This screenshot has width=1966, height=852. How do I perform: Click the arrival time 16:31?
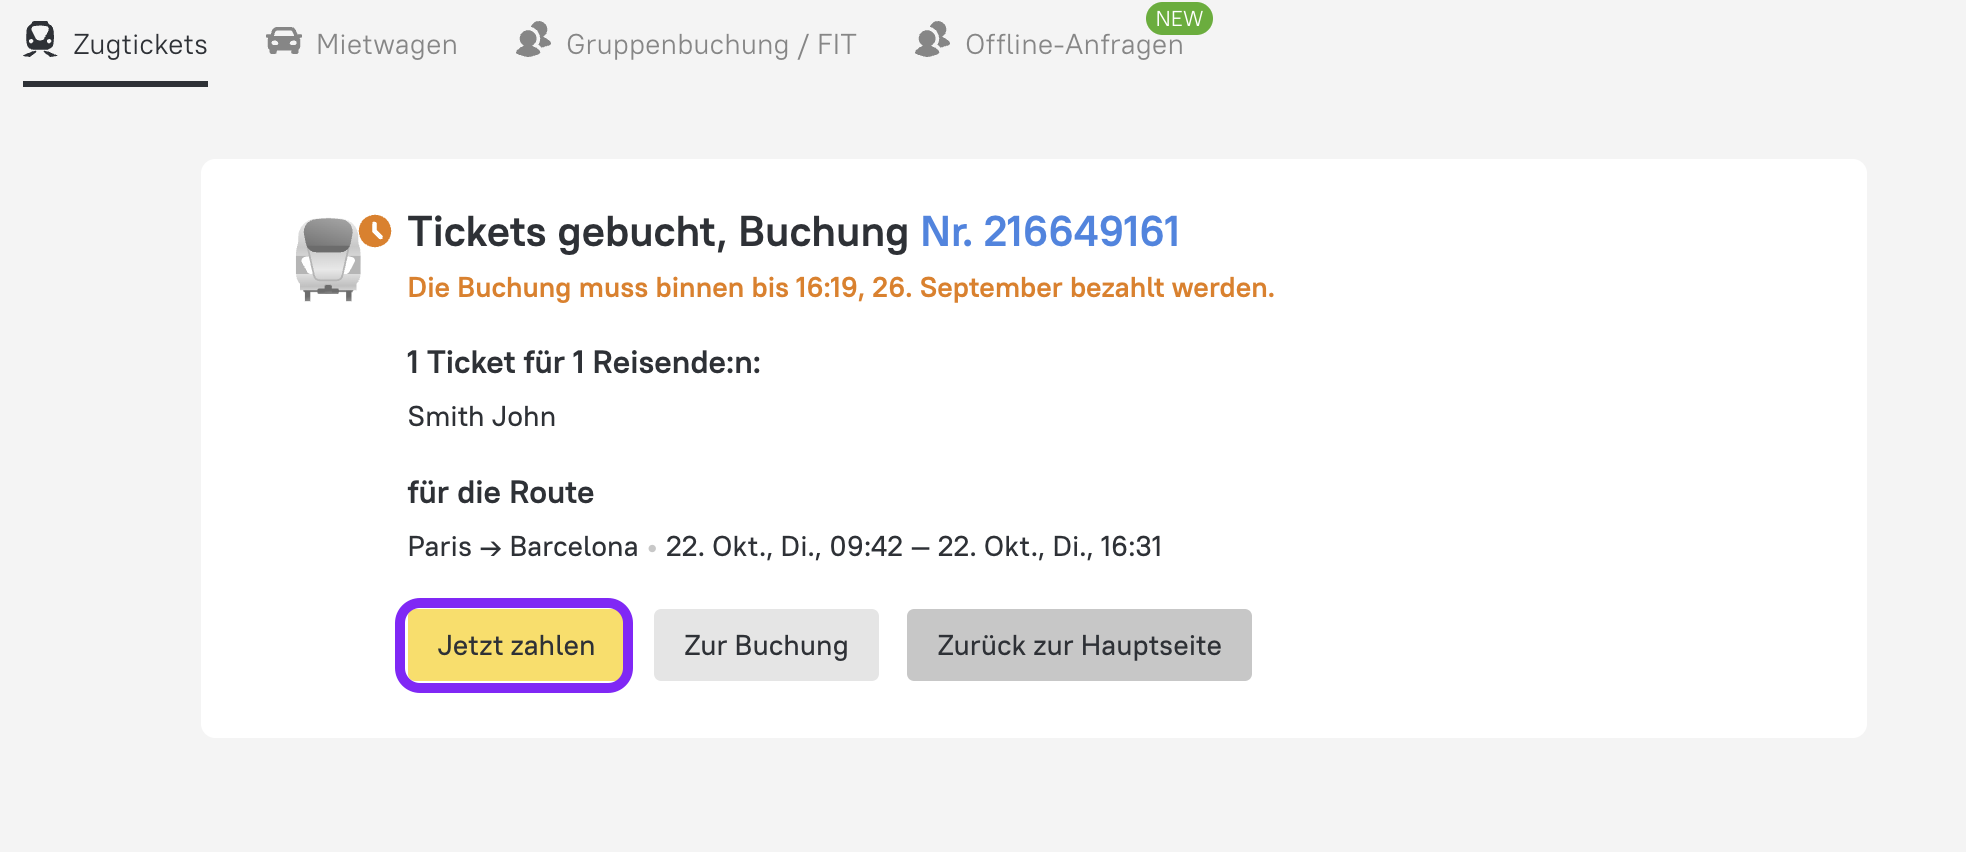[x=1131, y=546]
